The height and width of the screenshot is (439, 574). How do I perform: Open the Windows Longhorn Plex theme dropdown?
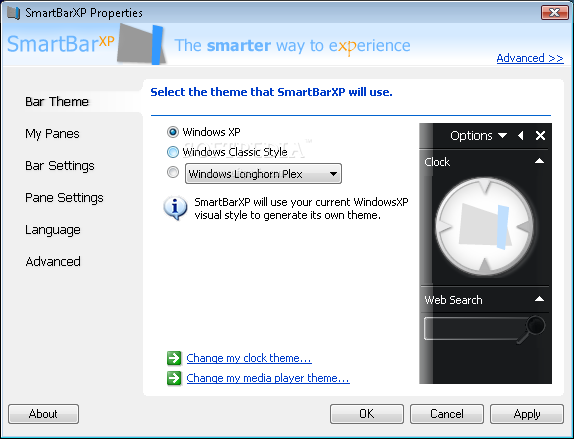pos(263,174)
